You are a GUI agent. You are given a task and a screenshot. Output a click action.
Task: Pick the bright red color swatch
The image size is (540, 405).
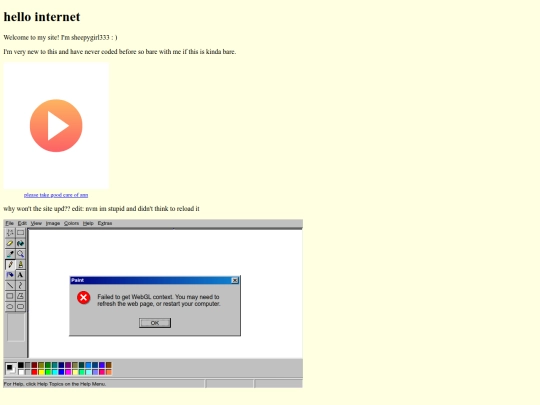34,372
